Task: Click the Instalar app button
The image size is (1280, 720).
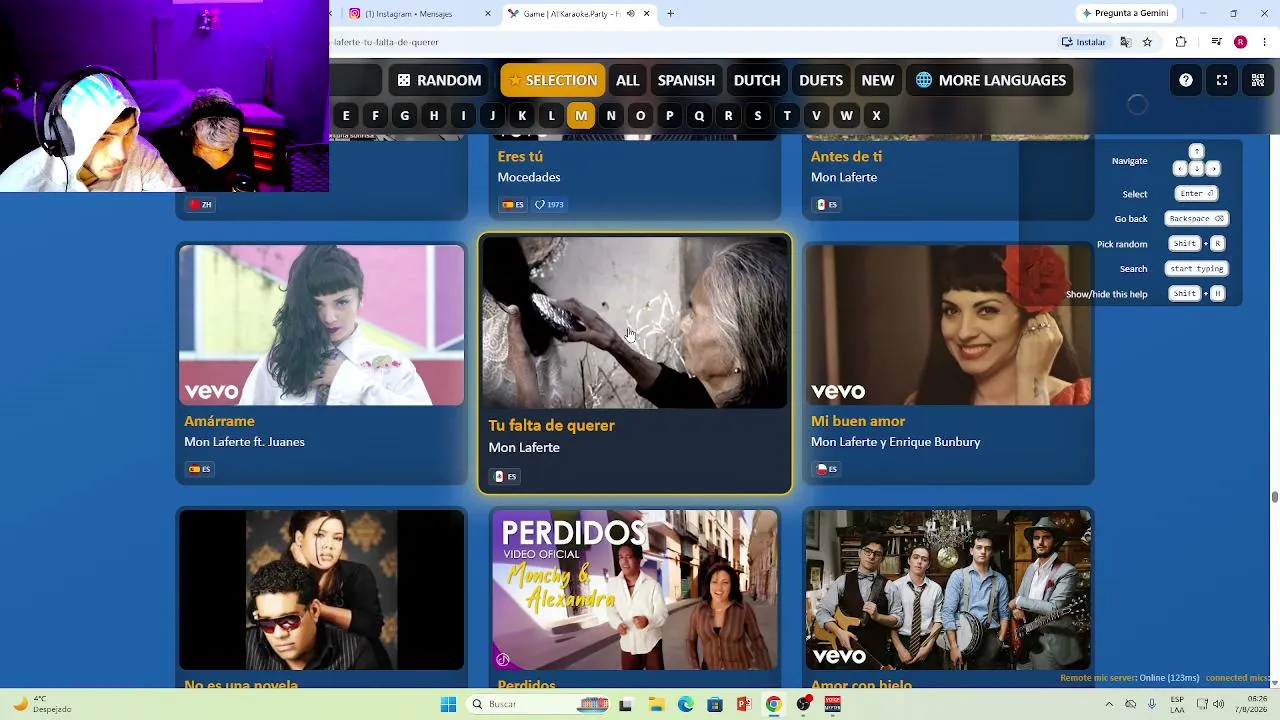Action: tap(1084, 42)
